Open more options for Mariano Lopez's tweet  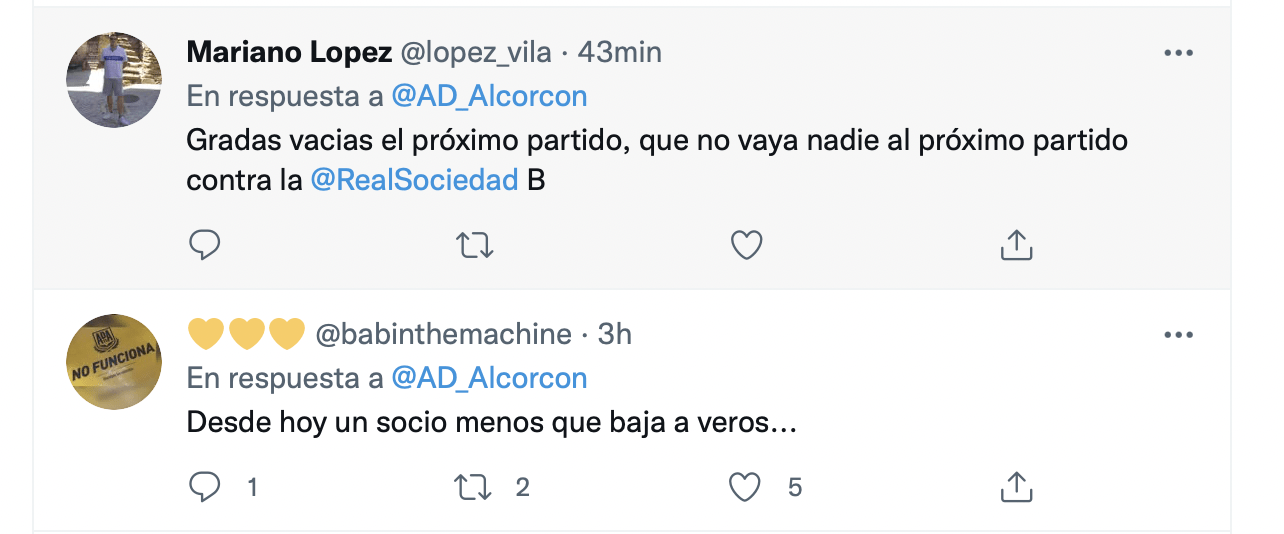pos(1179,54)
